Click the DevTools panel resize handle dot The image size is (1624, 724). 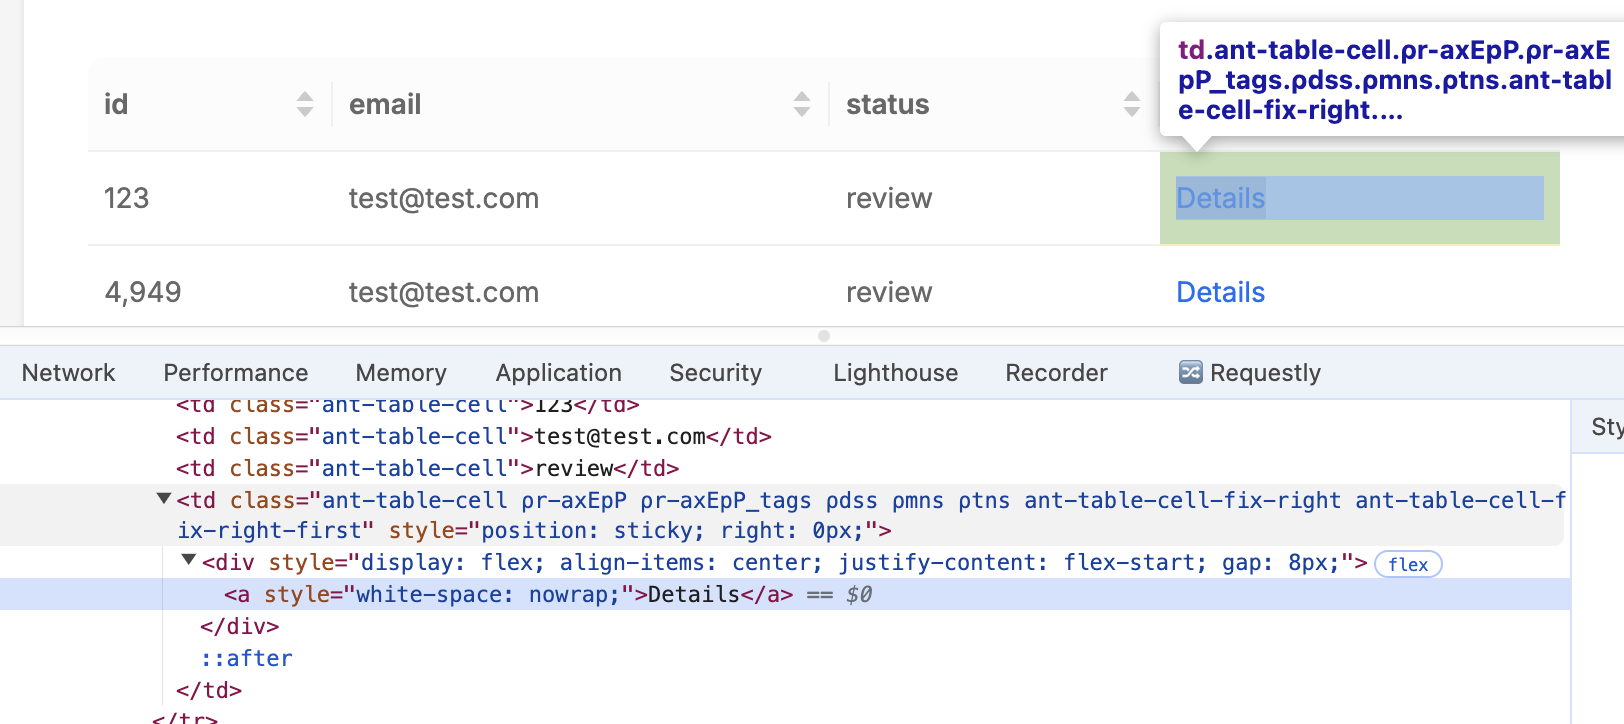click(824, 336)
